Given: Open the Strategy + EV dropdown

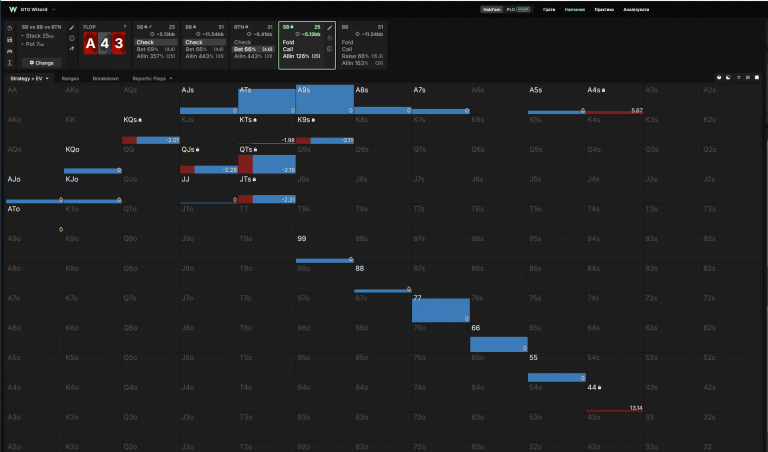Looking at the screenshot, I should pyautogui.click(x=29, y=78).
